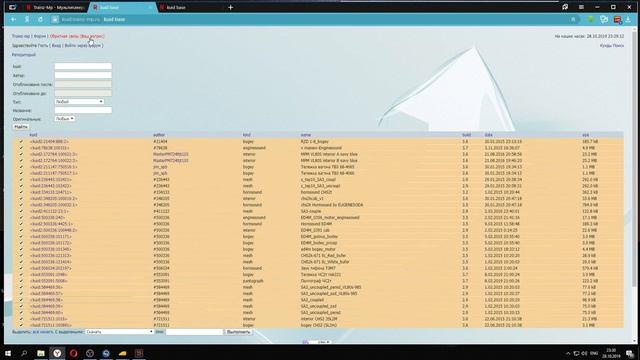Switch to Yandex Browser in the taskbar
The width and height of the screenshot is (640, 360).
coord(57,353)
